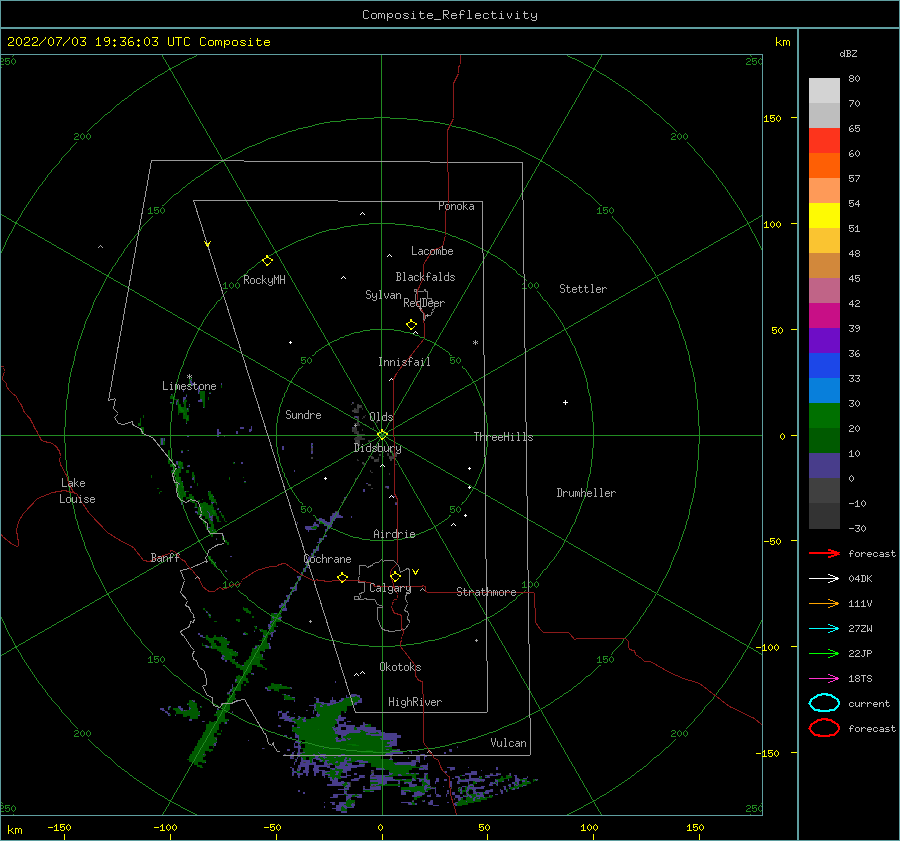Click the Vulcan label

pyautogui.click(x=509, y=743)
